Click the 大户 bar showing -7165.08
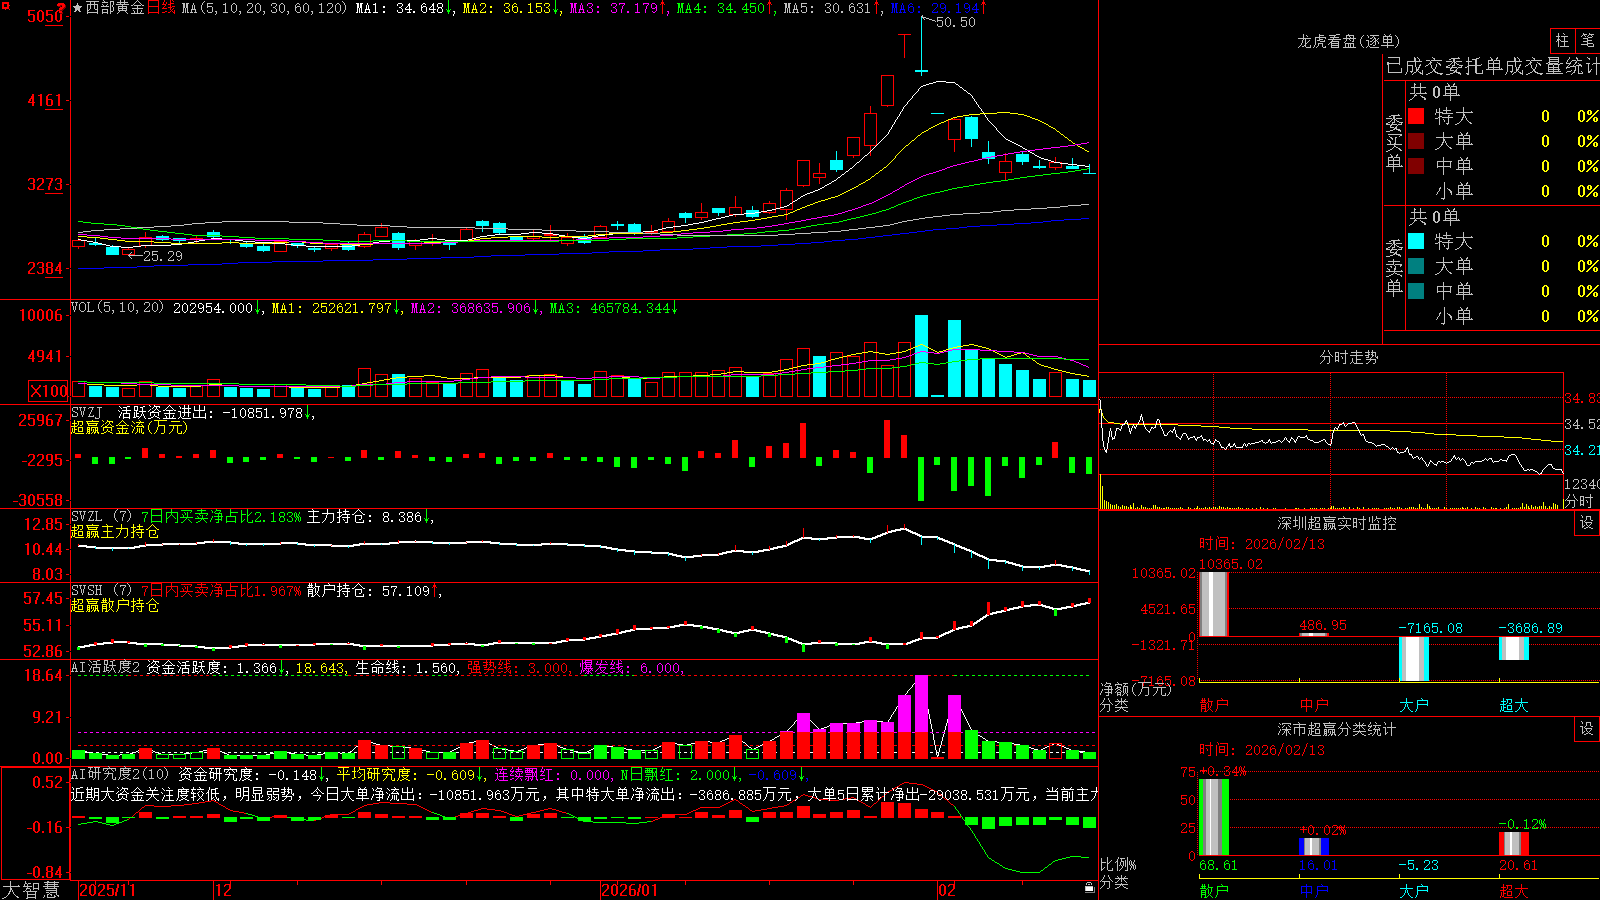Viewport: 1600px width, 900px height. [x=1414, y=659]
